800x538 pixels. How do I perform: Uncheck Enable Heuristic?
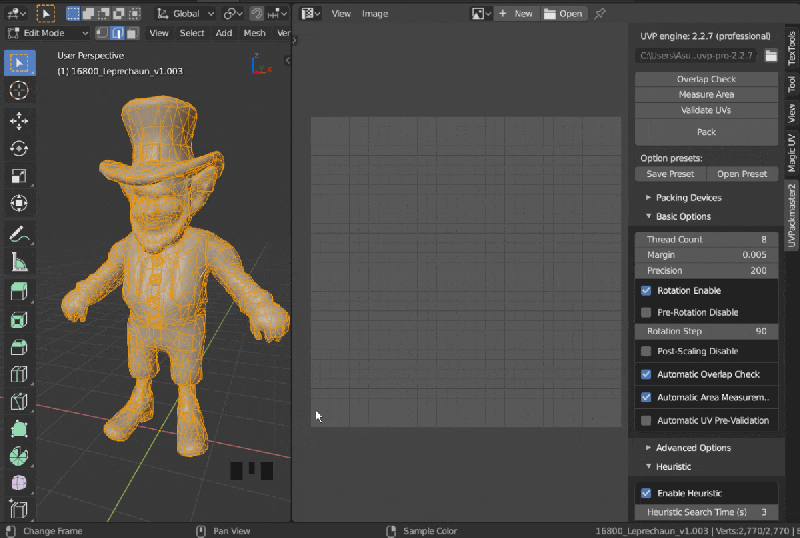(x=646, y=494)
